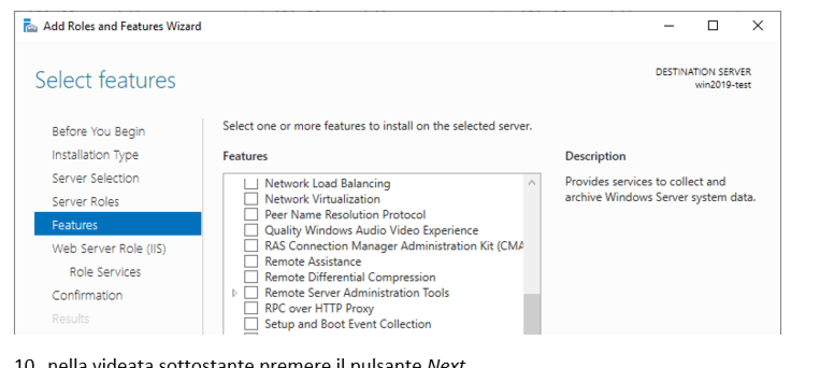Image resolution: width=820 pixels, height=368 pixels.
Task: Enable Peer Name Resolution Protocol checkbox
Action: (x=252, y=215)
